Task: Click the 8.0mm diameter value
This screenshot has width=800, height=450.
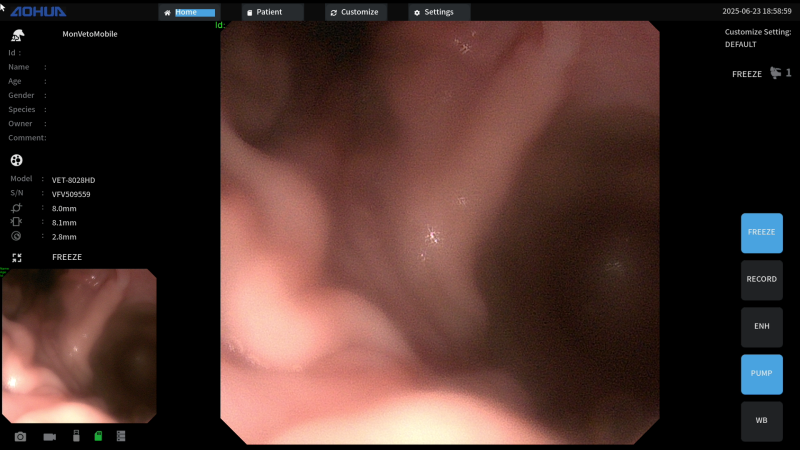Action: click(x=64, y=209)
